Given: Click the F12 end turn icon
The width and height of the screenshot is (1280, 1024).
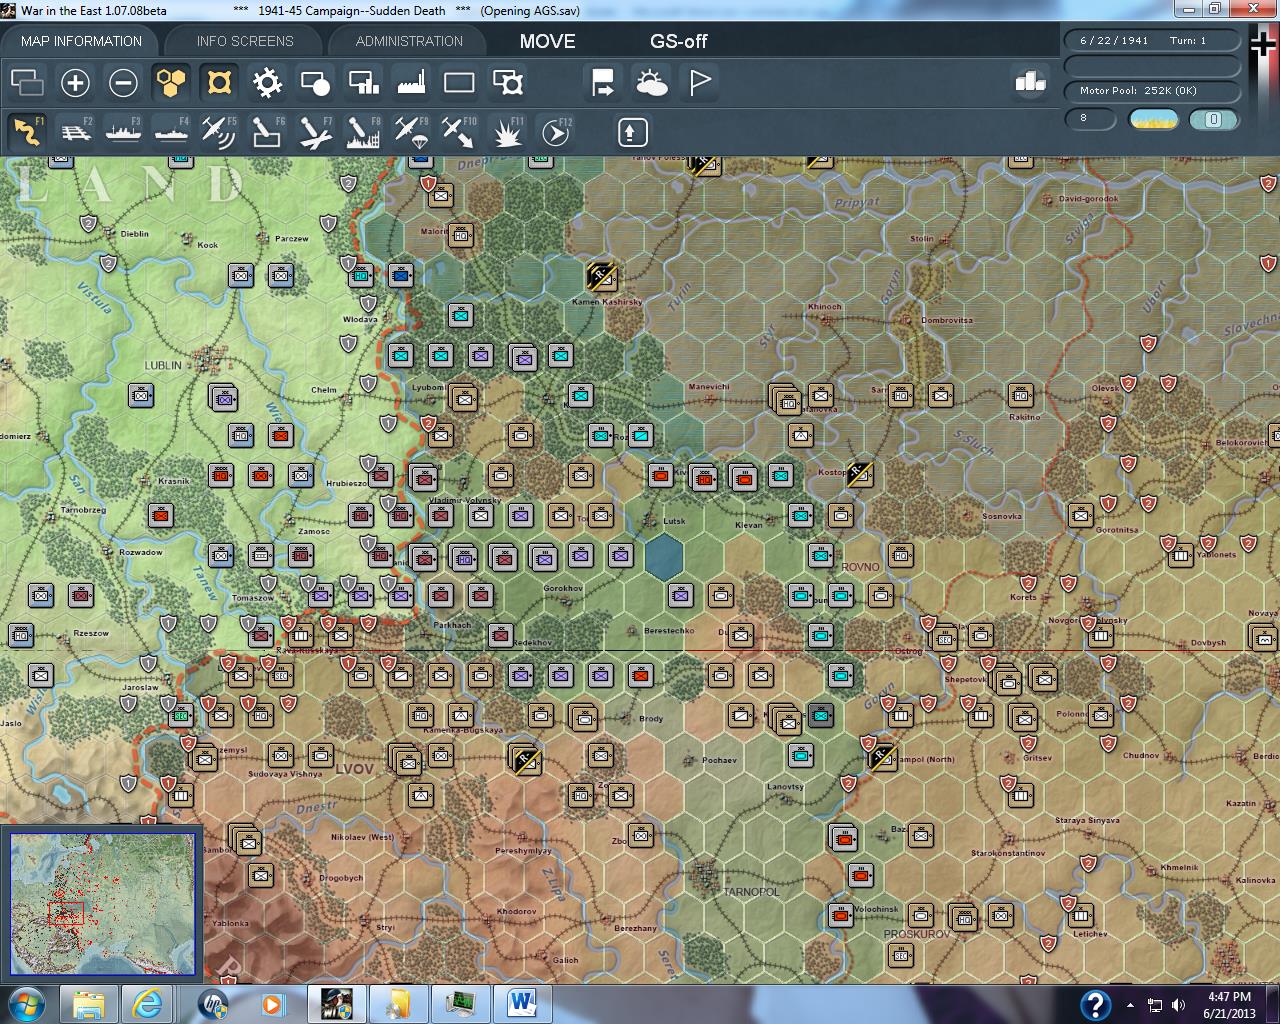Looking at the screenshot, I should pyautogui.click(x=556, y=132).
